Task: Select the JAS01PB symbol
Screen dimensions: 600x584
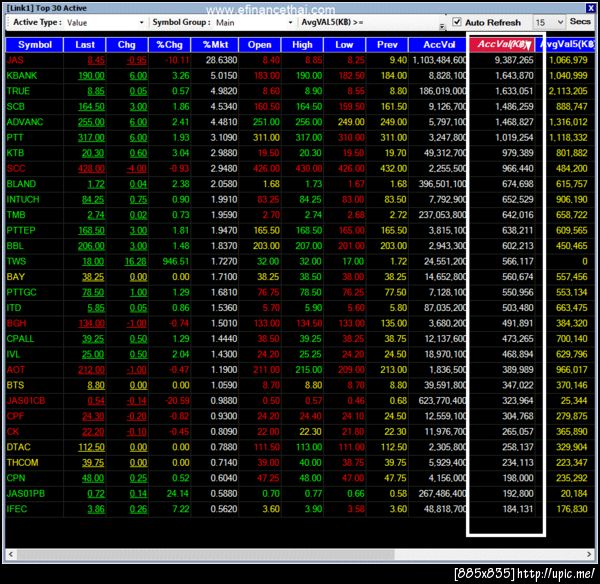Action: (x=26, y=494)
